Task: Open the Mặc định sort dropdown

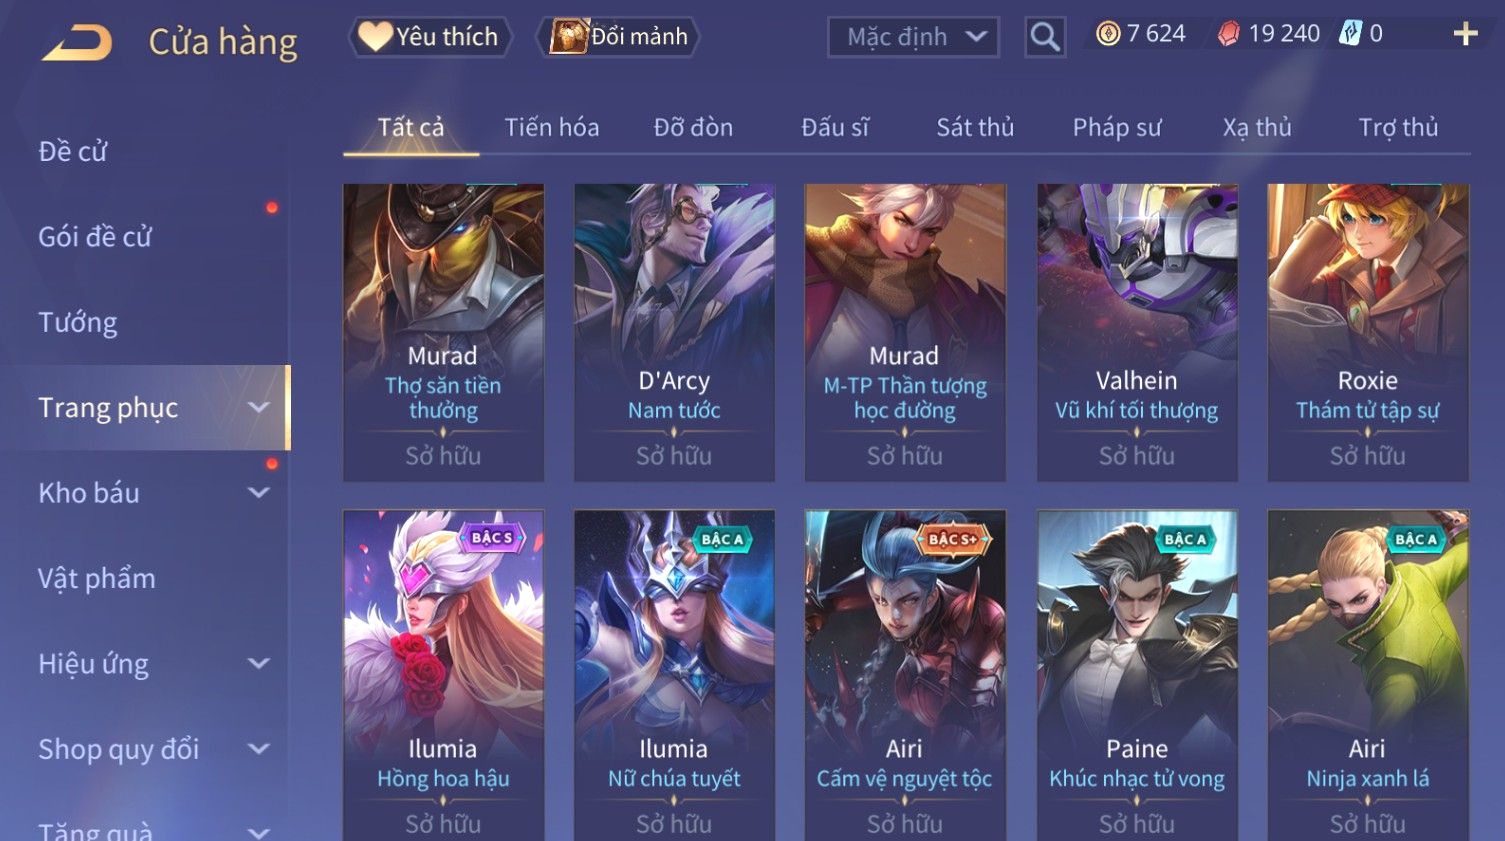Action: [x=913, y=37]
